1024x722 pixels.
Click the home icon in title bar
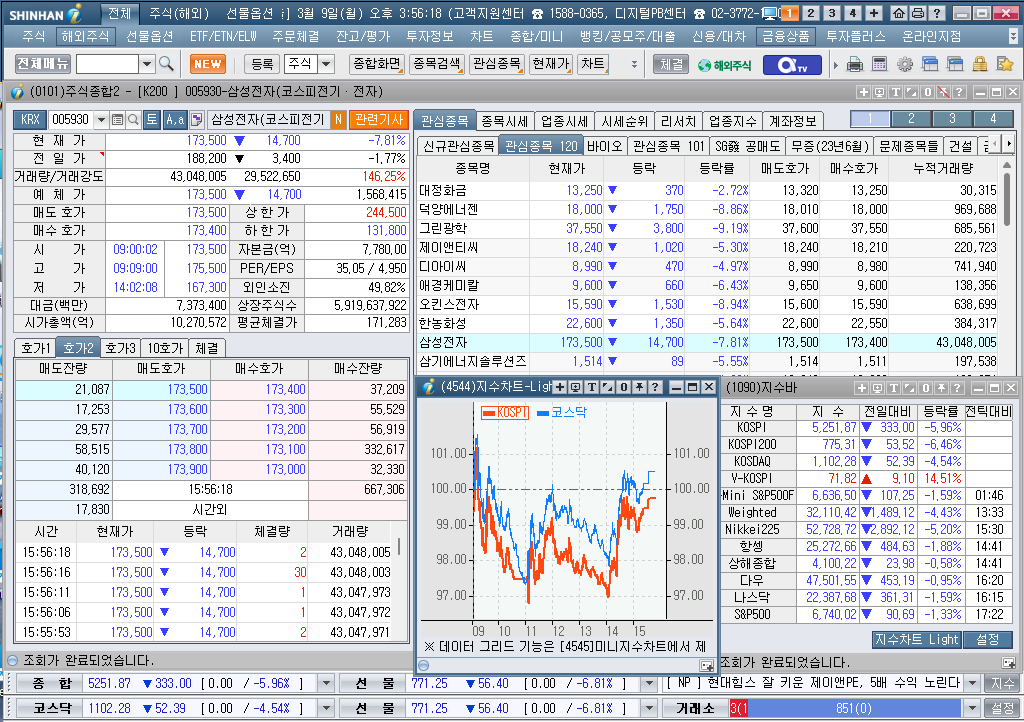tap(899, 12)
